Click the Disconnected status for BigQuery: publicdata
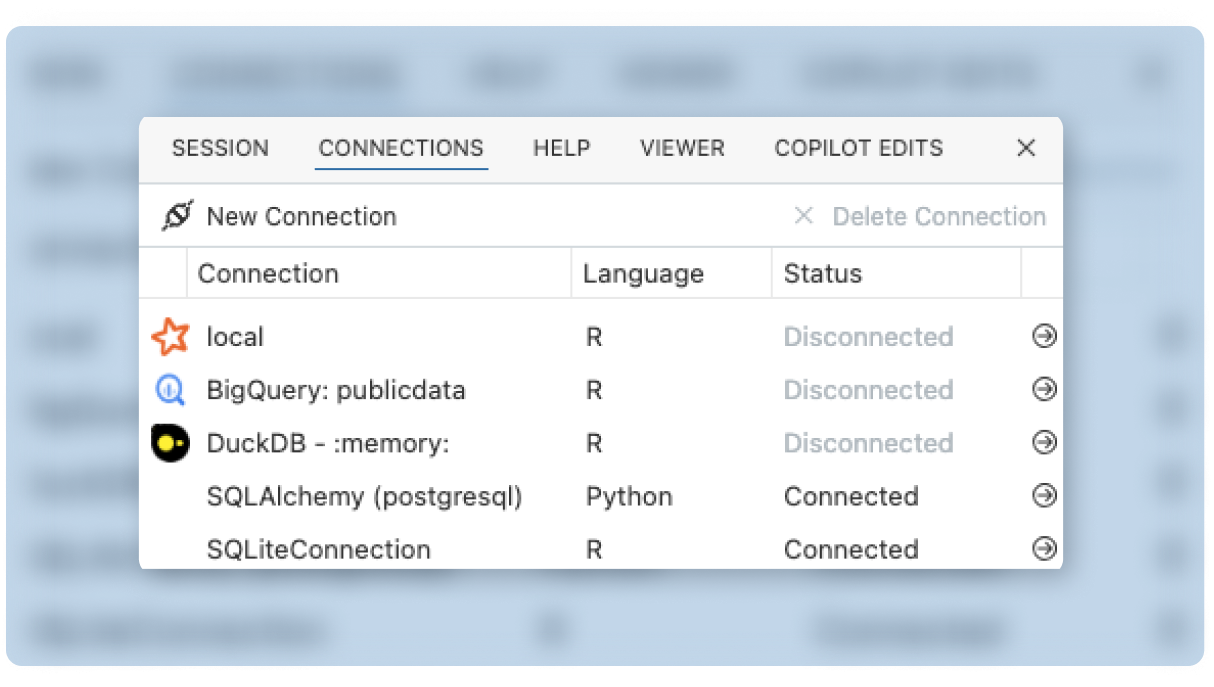 point(868,390)
